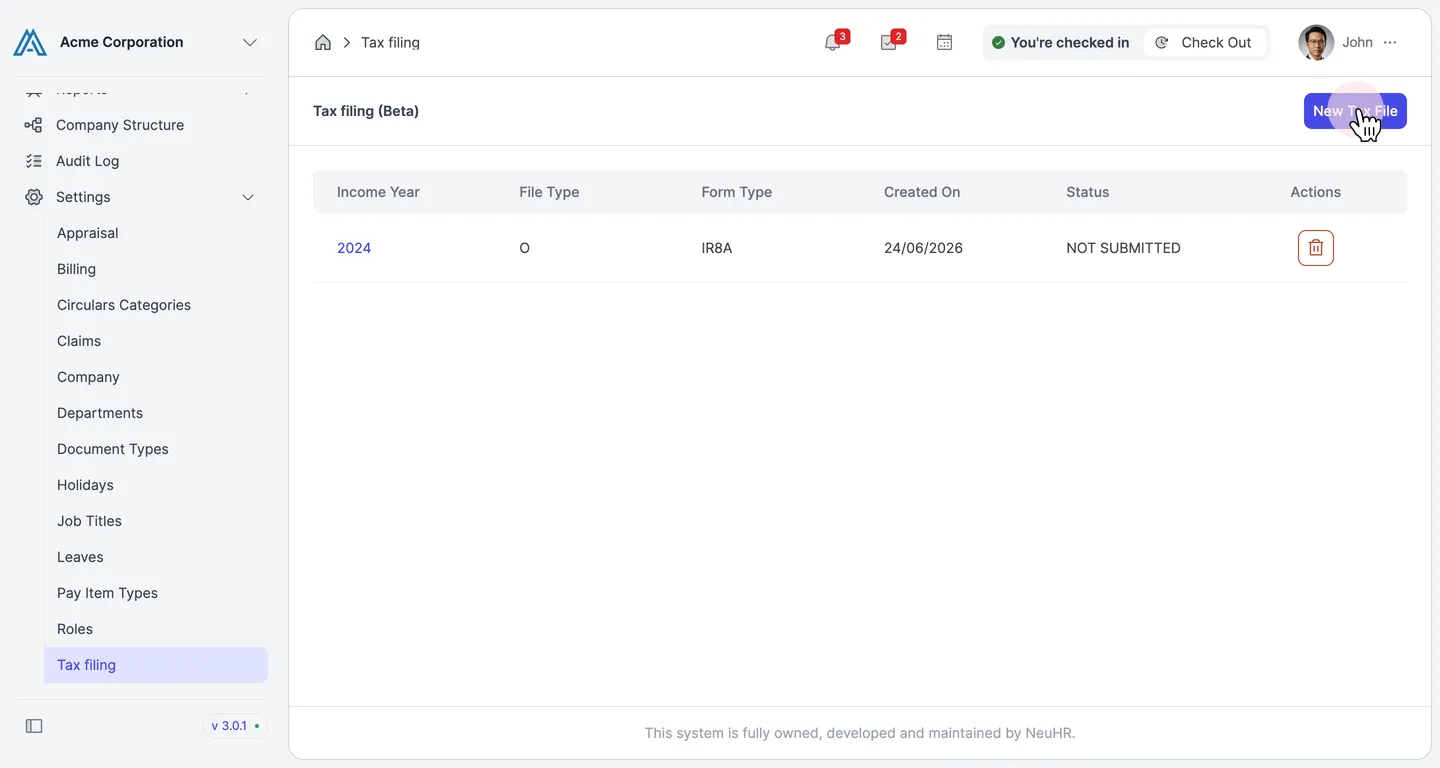
Task: Click Status column header
Action: click(x=1088, y=192)
